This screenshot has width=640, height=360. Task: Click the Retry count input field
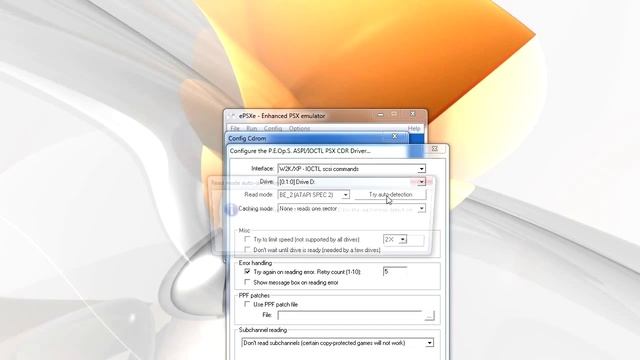pos(395,271)
